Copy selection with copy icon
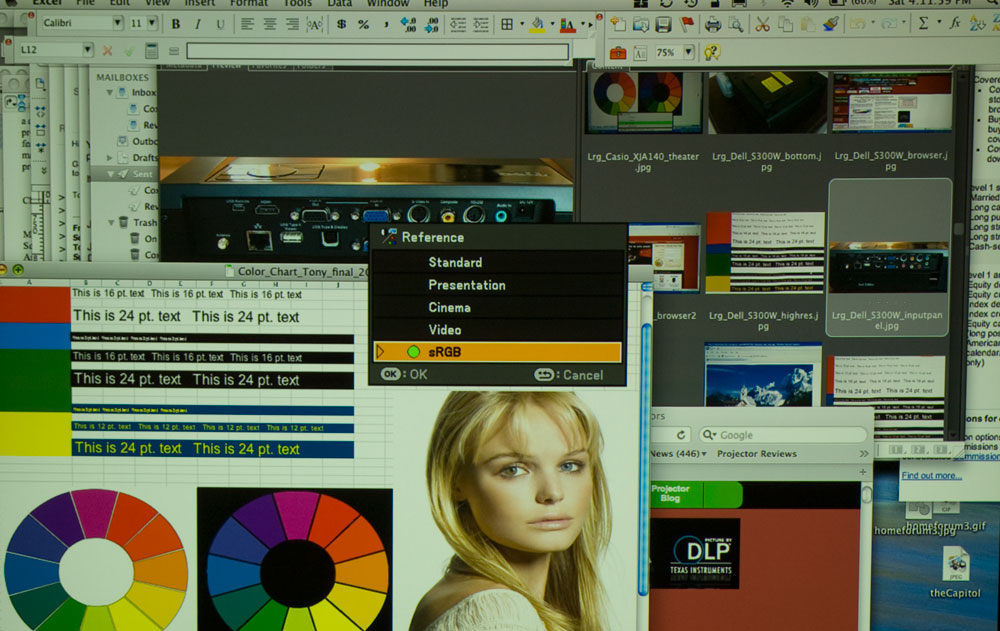 [785, 25]
